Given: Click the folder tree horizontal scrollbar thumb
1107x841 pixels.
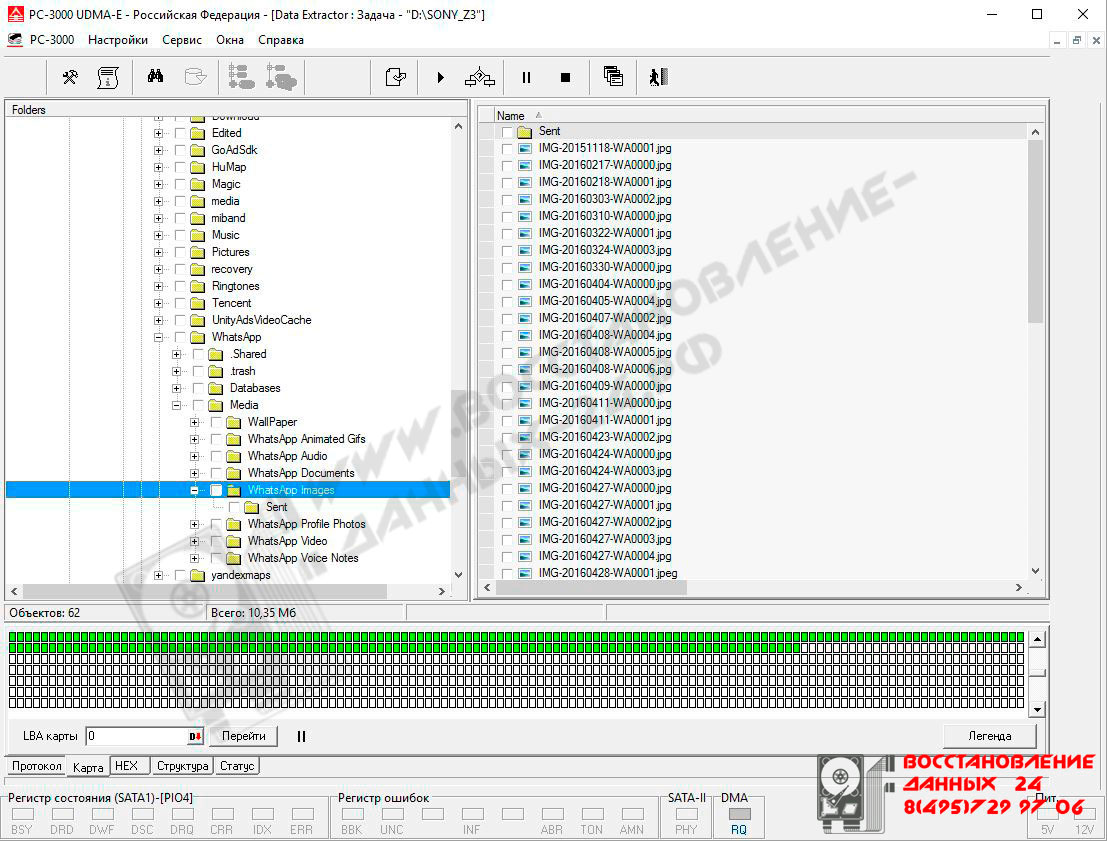Looking at the screenshot, I should point(205,591).
